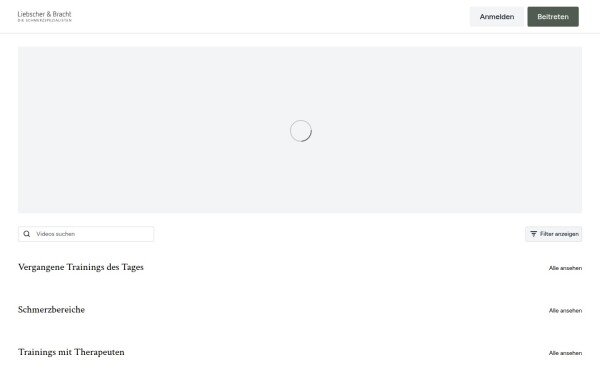Click the 'Videos suchen' placeholder text

point(55,234)
